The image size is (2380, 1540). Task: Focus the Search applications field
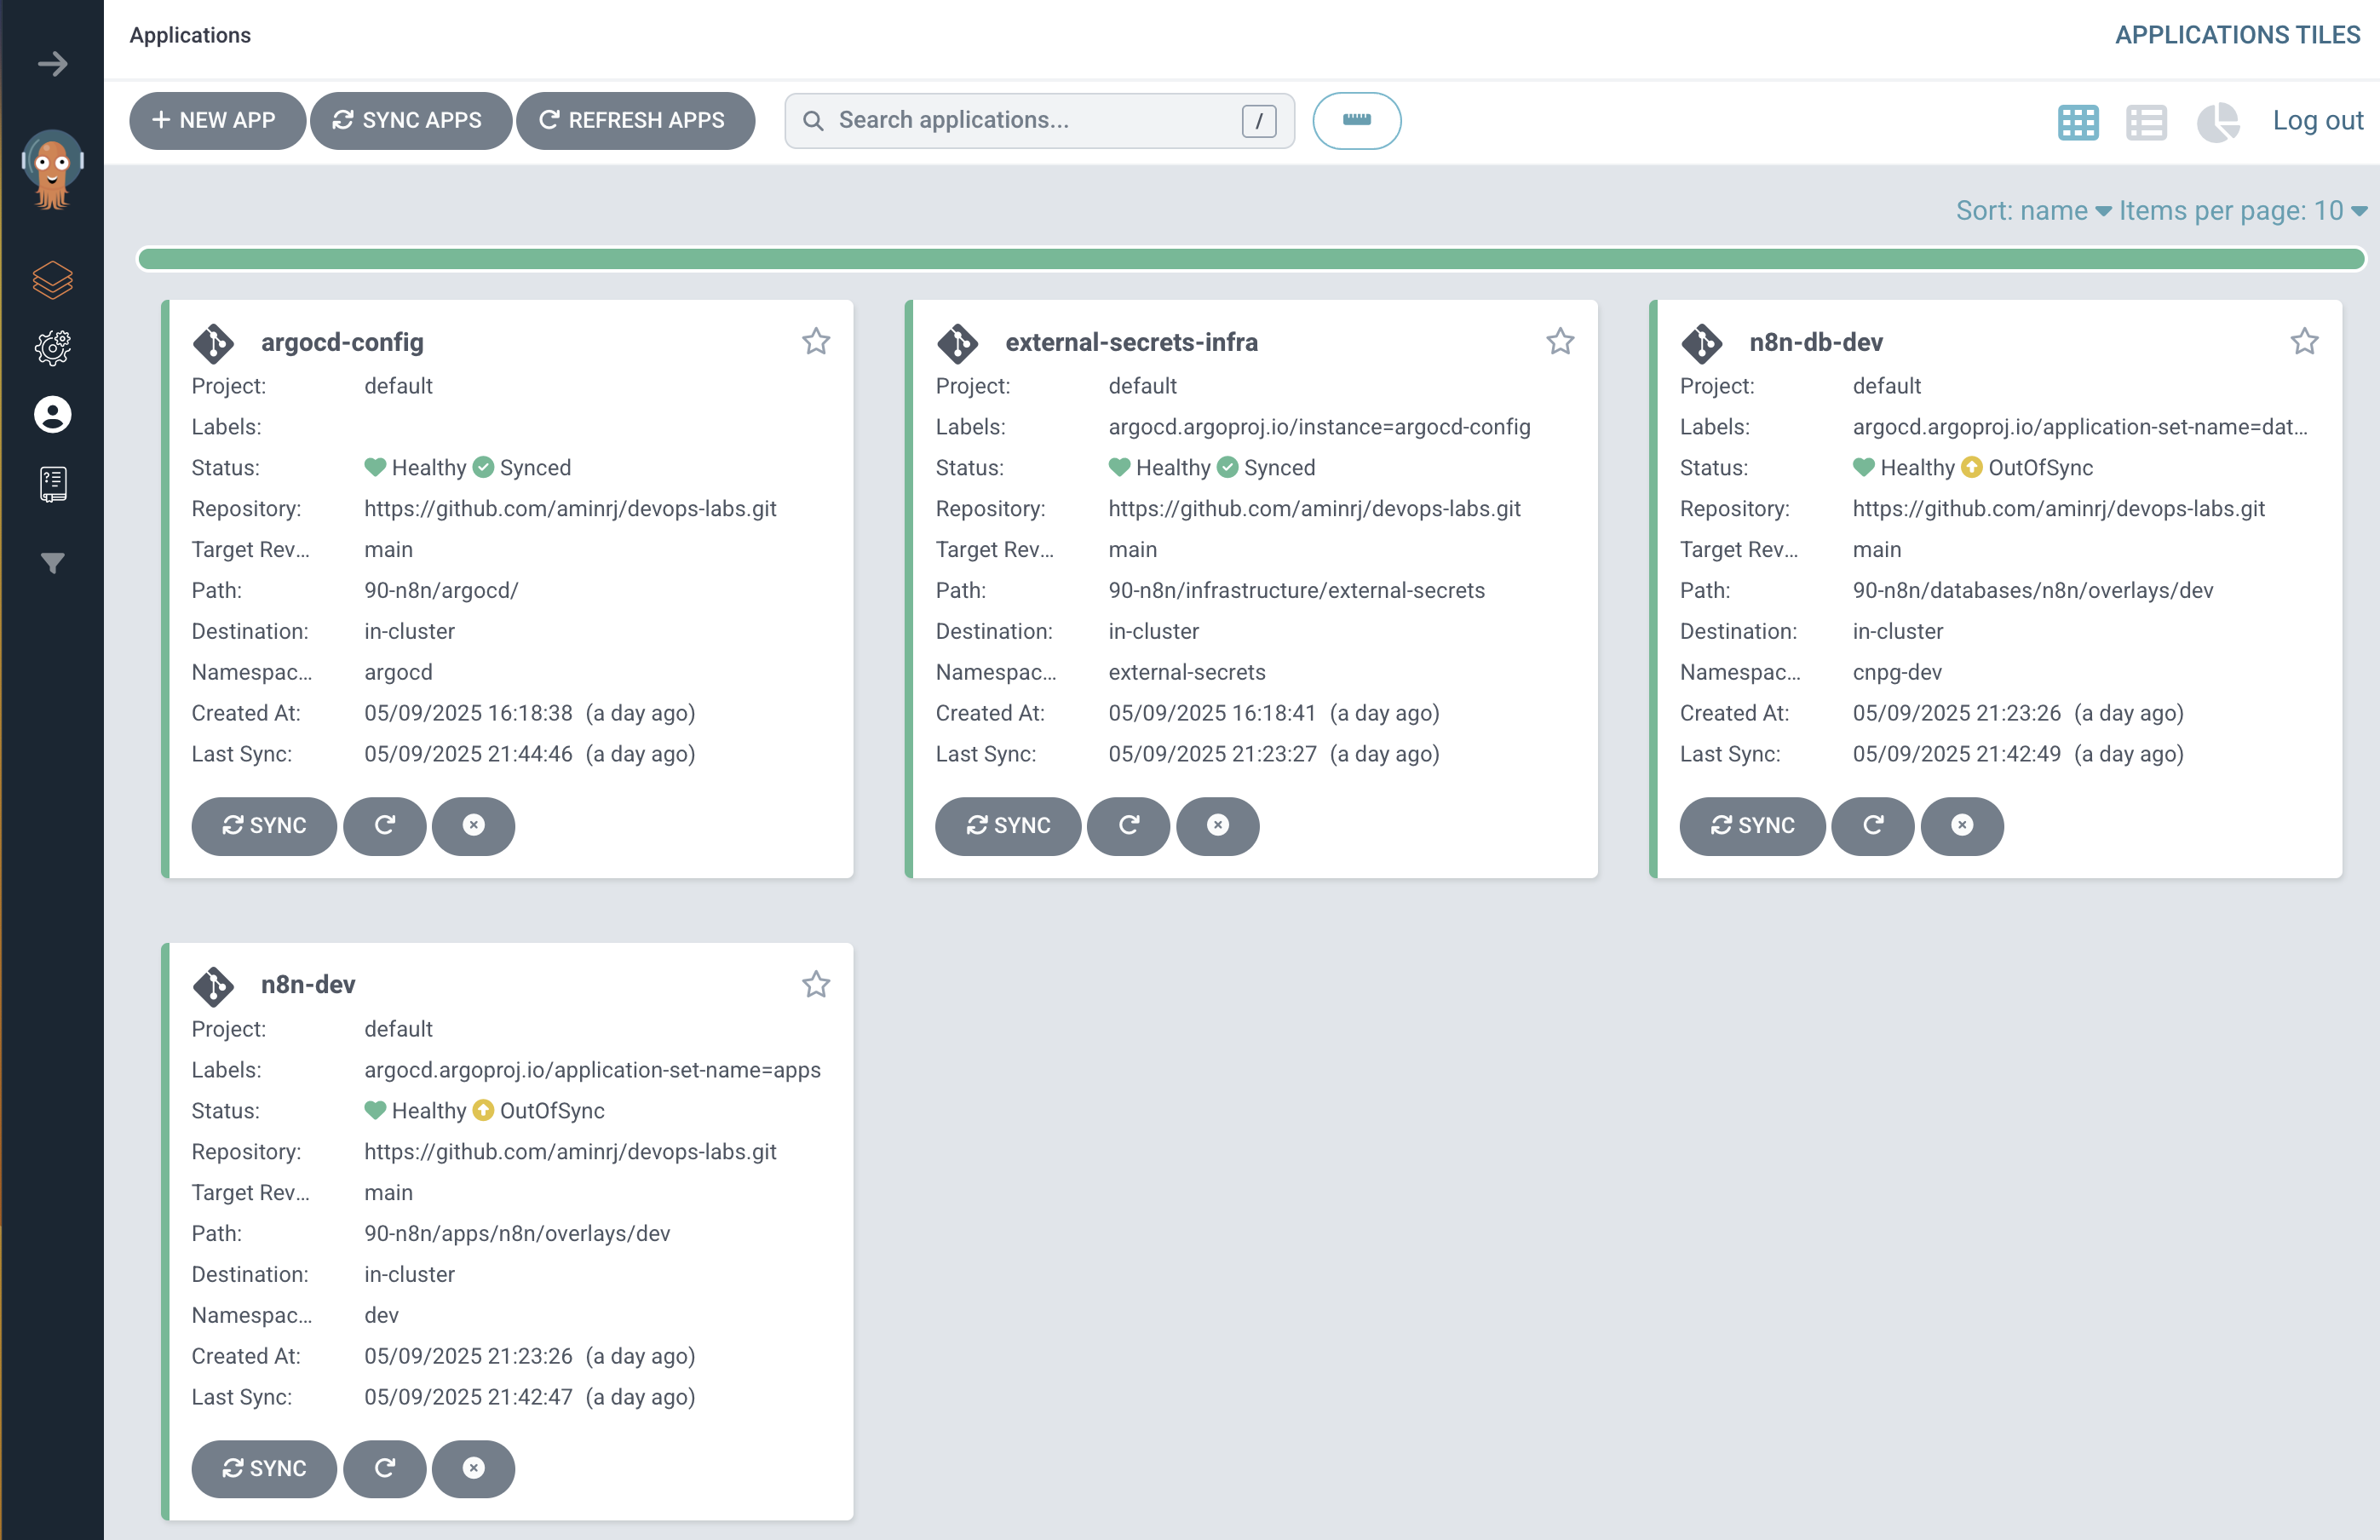click(x=1039, y=120)
